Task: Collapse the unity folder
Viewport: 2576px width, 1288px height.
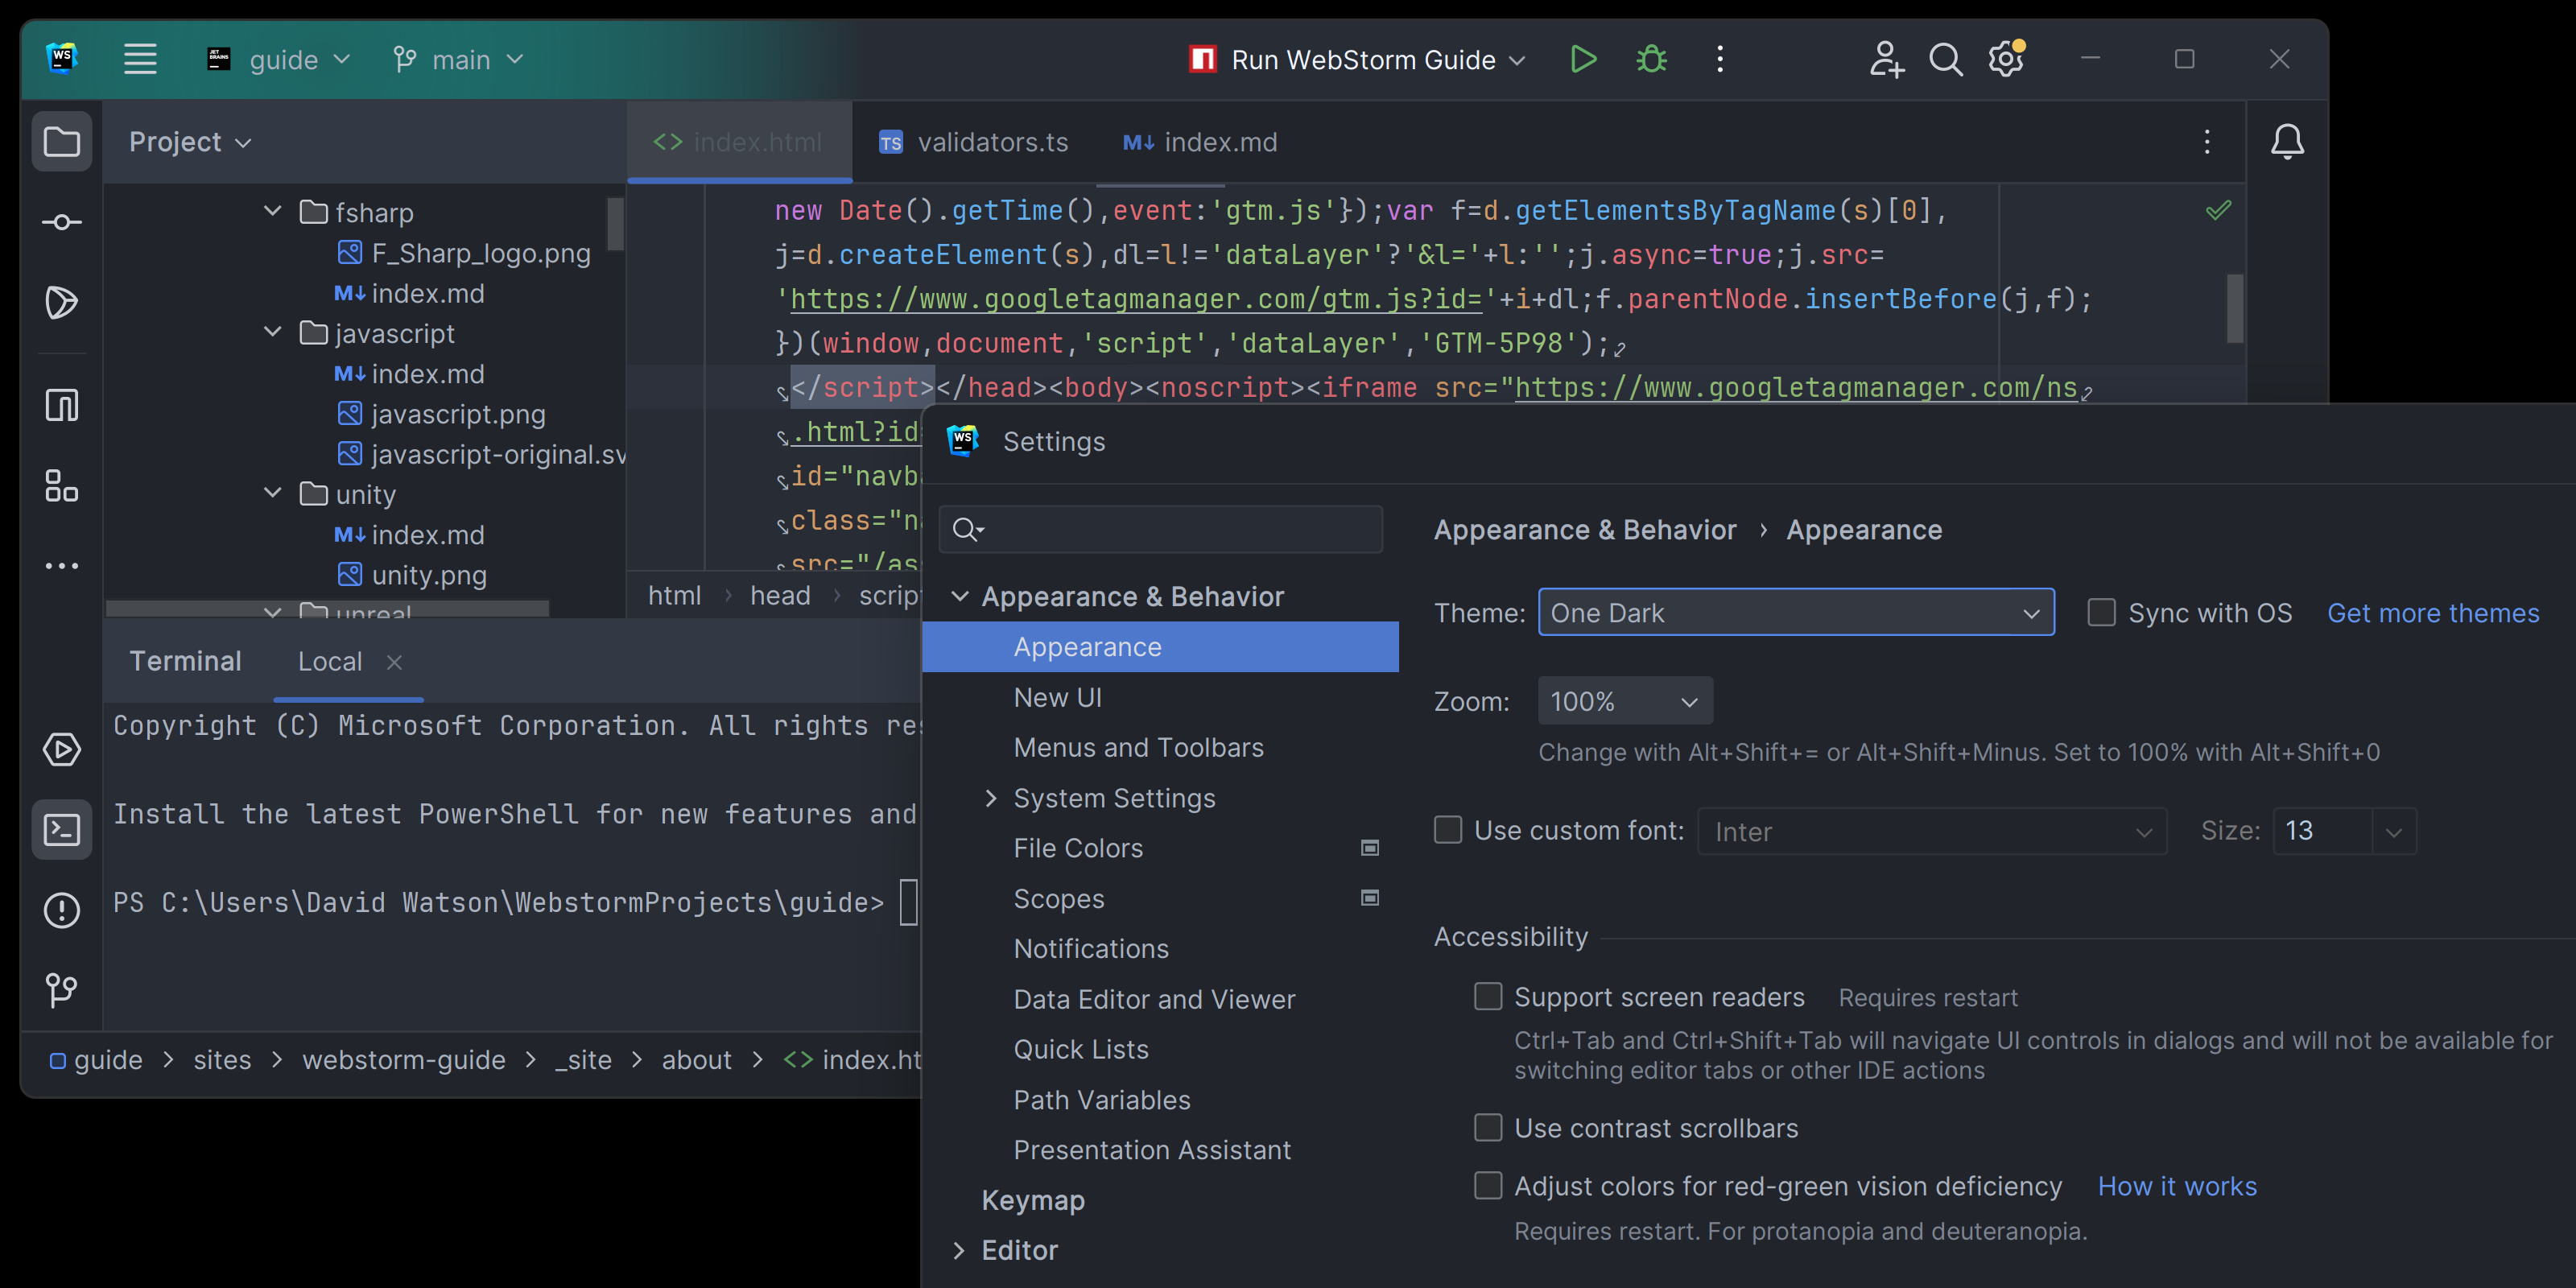Action: (x=272, y=493)
